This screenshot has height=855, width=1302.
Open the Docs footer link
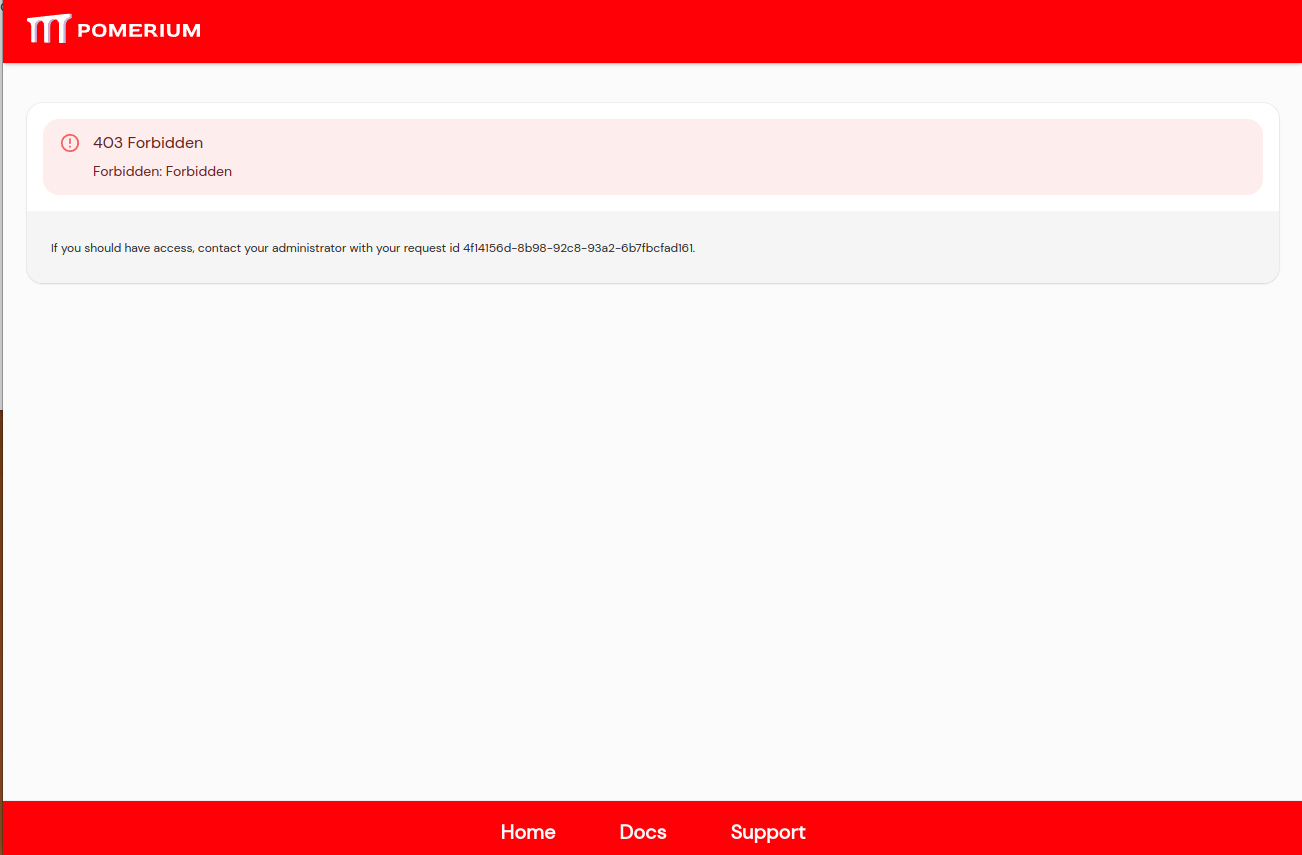tap(643, 832)
